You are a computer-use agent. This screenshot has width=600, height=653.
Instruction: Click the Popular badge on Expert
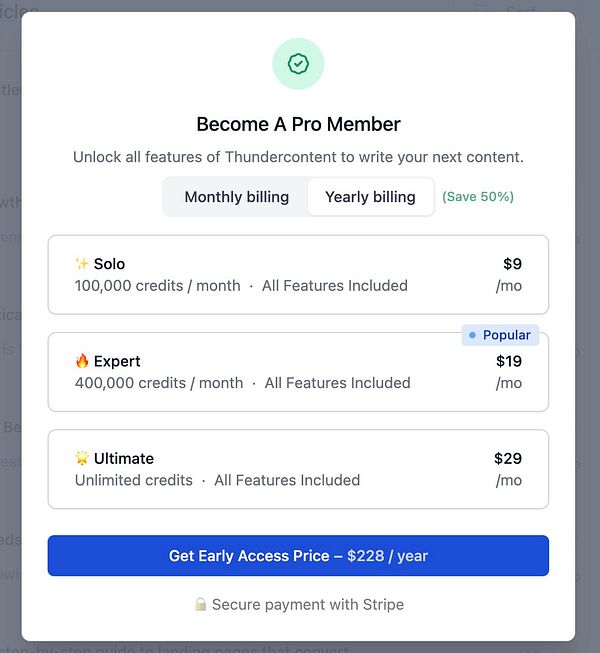[x=501, y=335]
